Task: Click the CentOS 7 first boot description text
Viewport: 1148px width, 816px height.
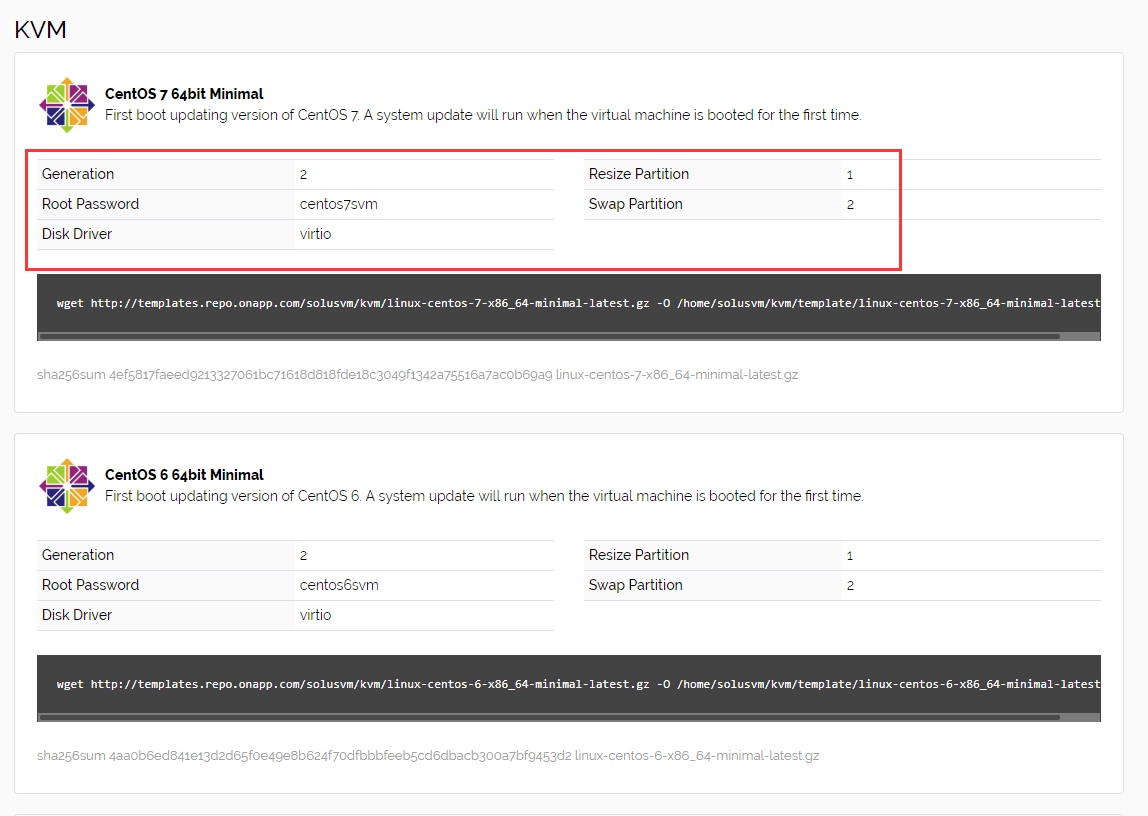Action: tap(482, 115)
